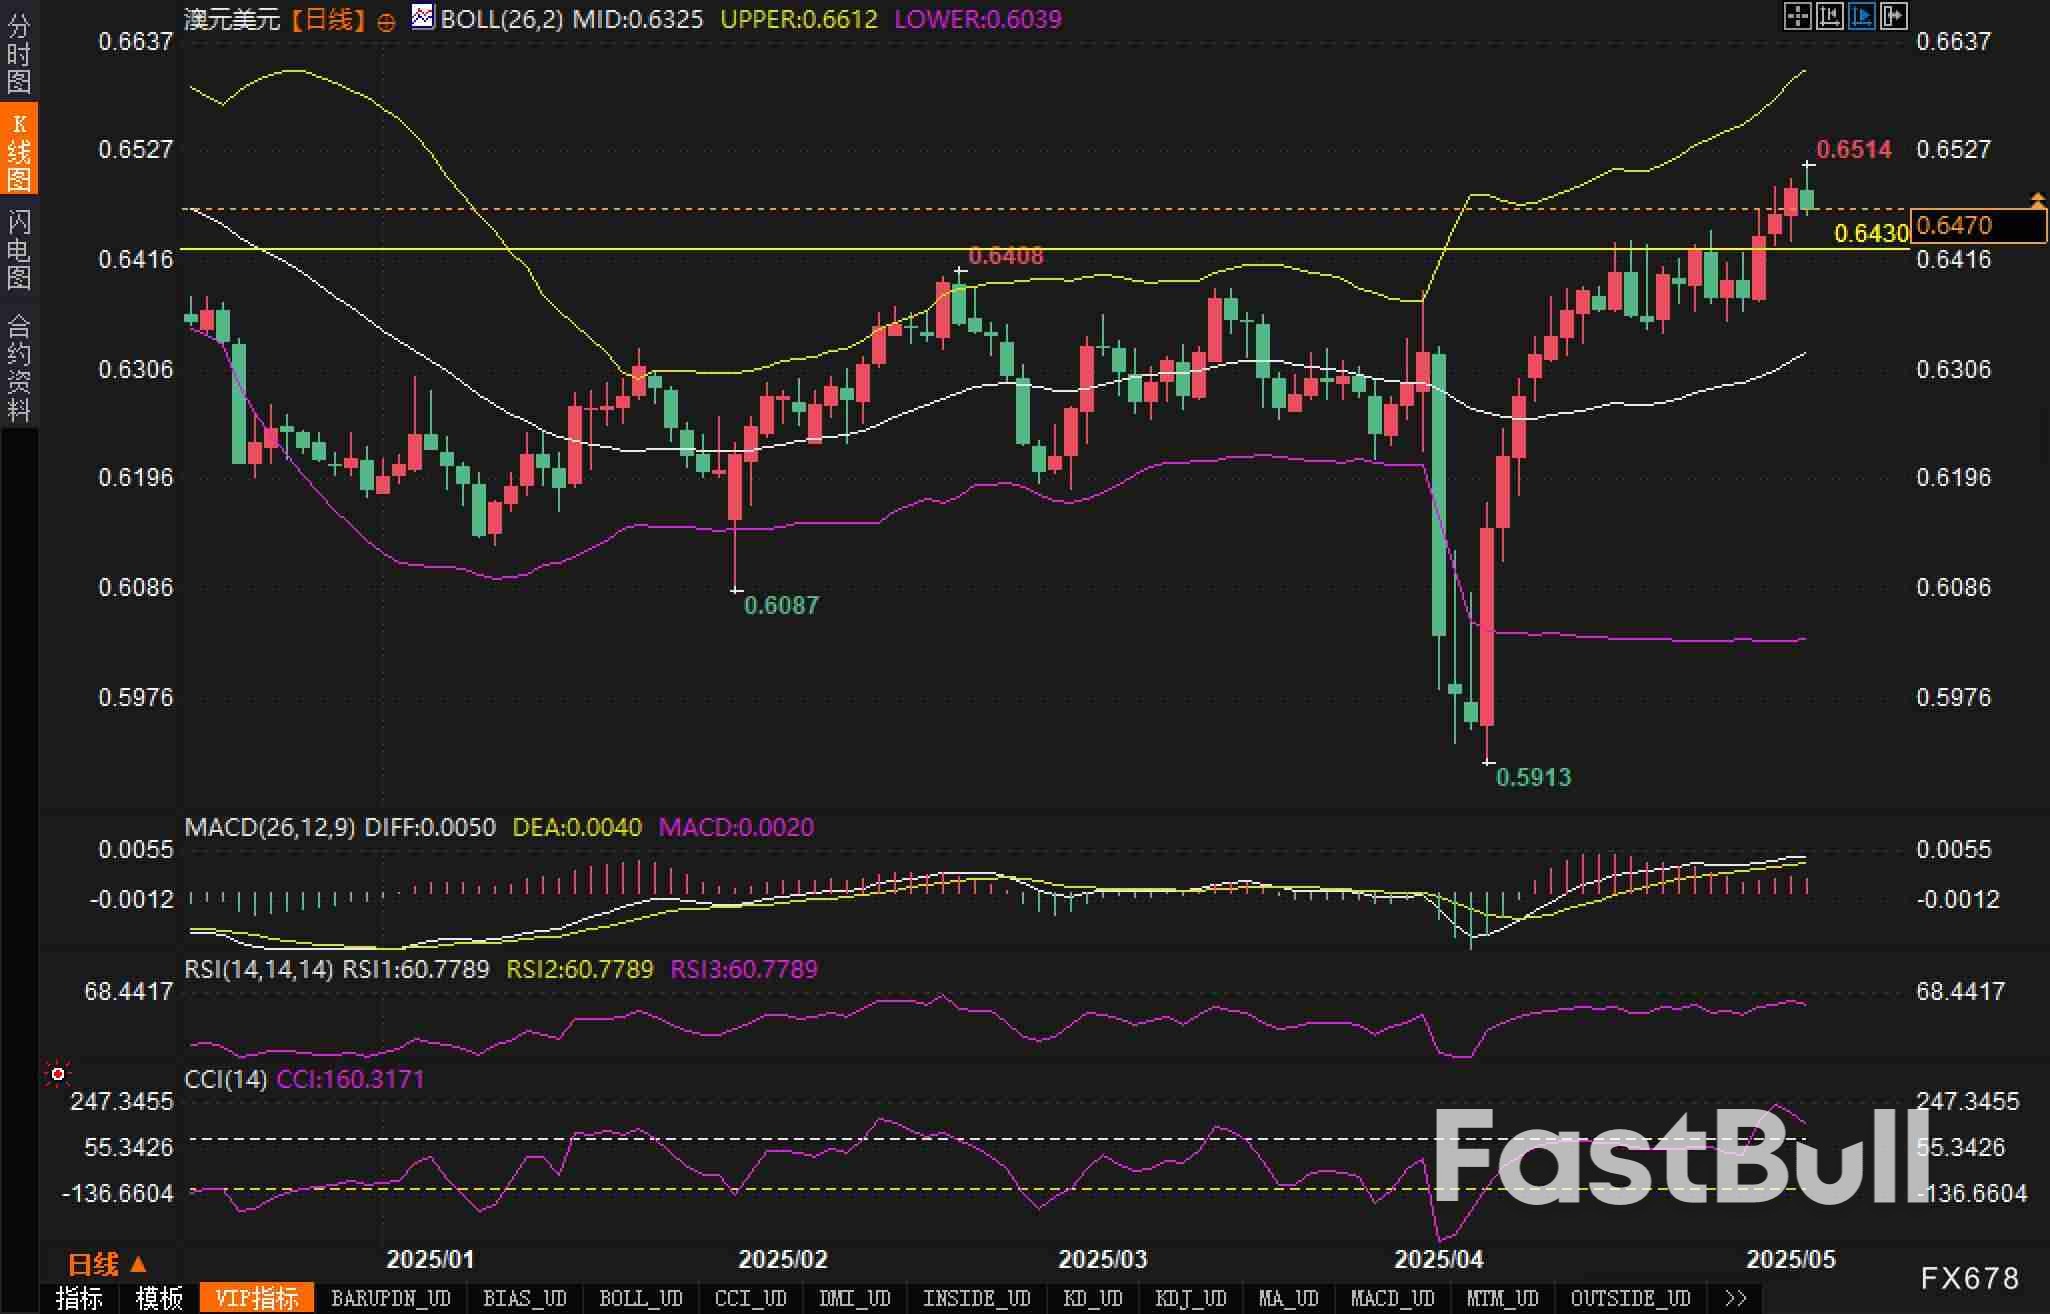The image size is (2050, 1314).
Task: Click the rightmost panel-arrow icon
Action: point(1894,16)
